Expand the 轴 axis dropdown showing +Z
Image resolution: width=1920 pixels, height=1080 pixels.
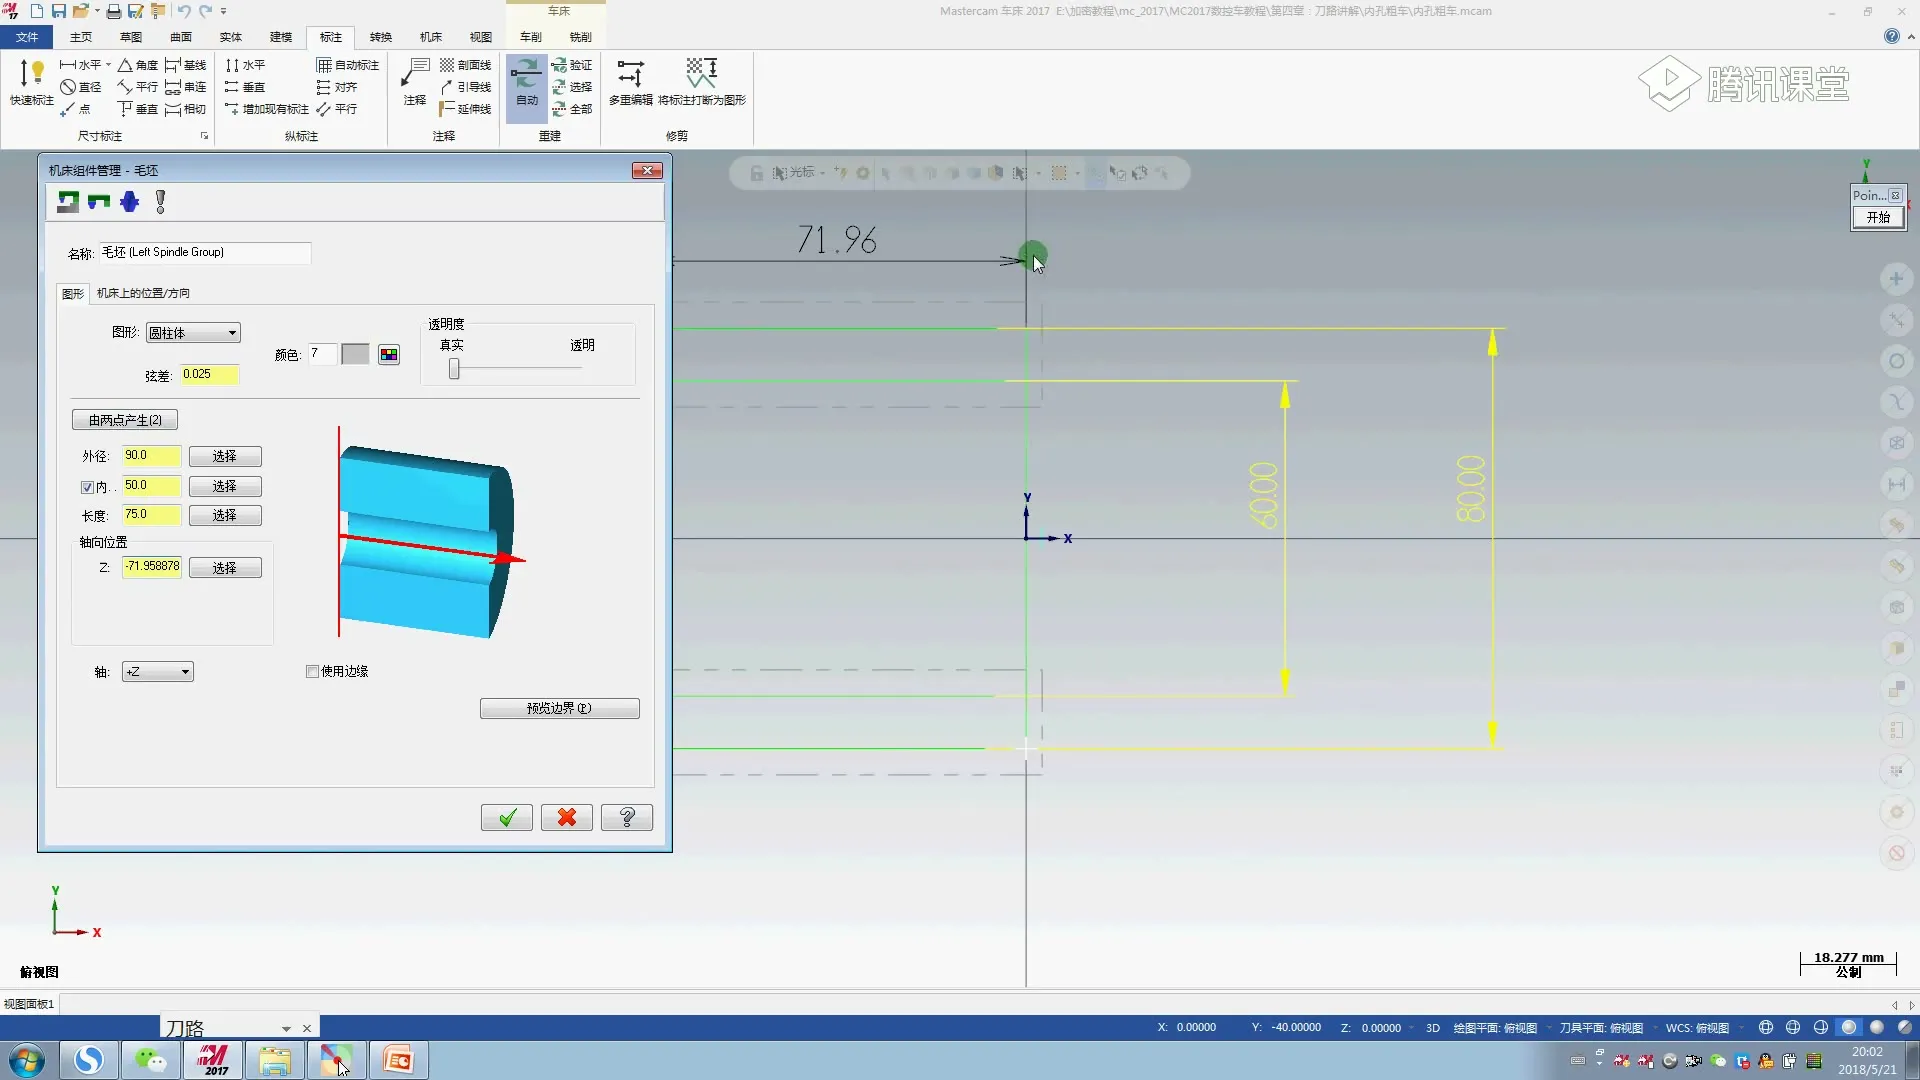pyautogui.click(x=157, y=672)
